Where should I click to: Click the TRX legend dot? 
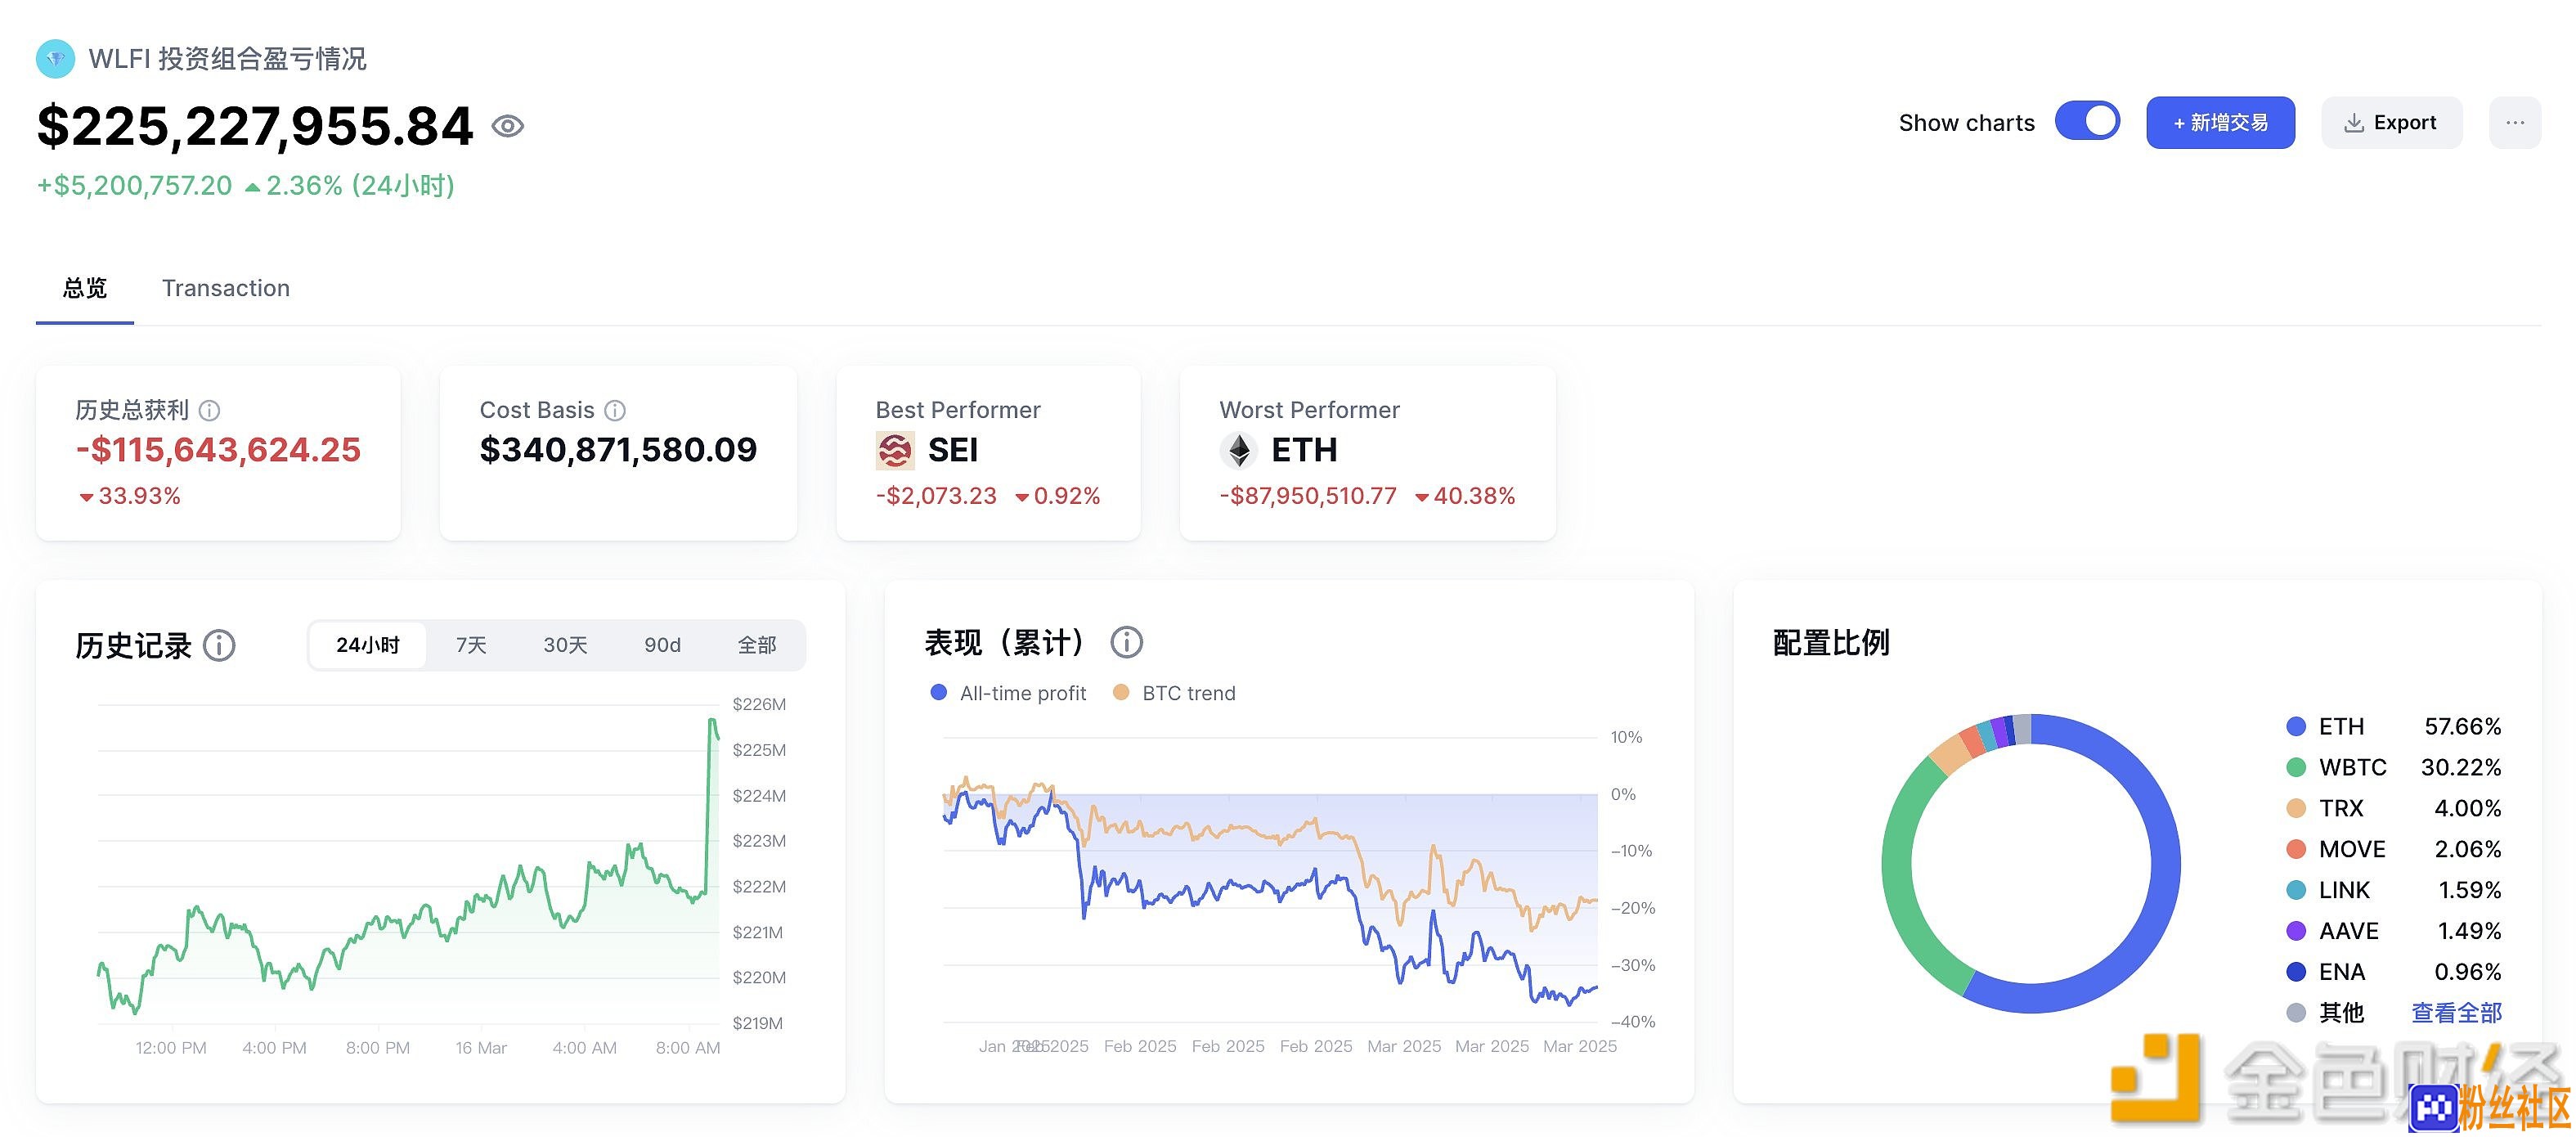point(2296,809)
